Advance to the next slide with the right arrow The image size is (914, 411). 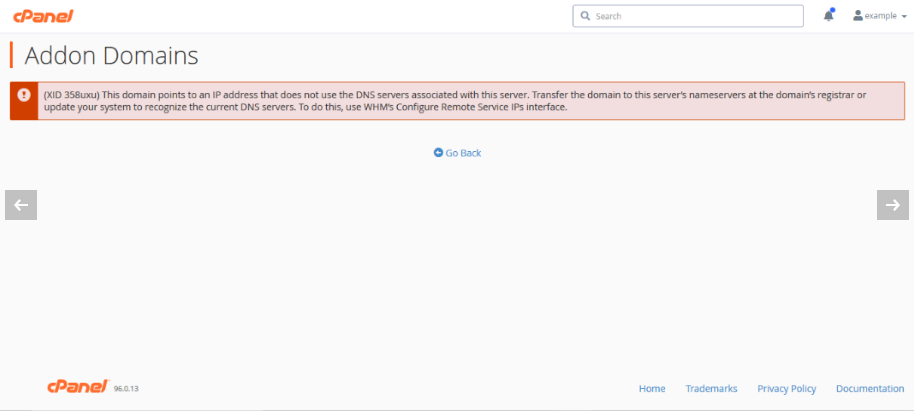coord(892,205)
